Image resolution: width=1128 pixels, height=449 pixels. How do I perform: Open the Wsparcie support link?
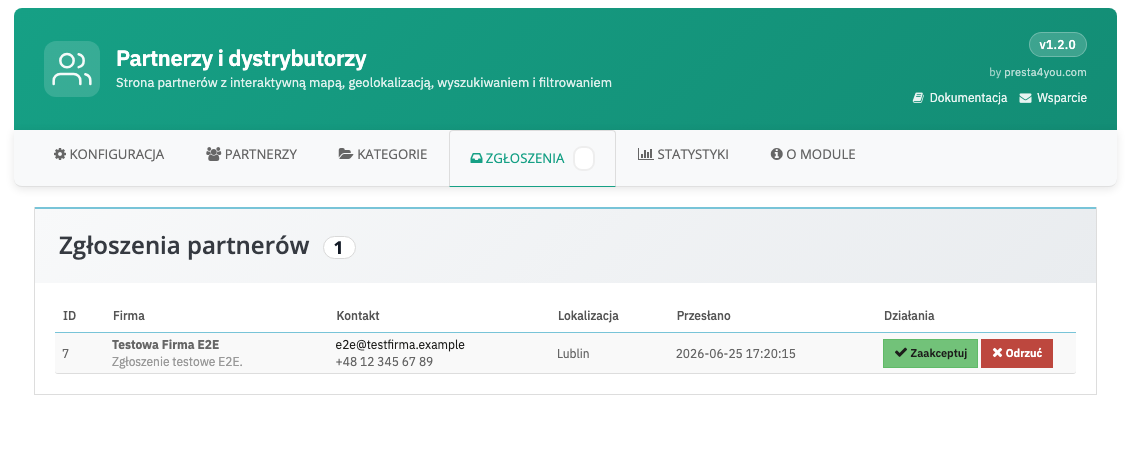click(x=1053, y=98)
